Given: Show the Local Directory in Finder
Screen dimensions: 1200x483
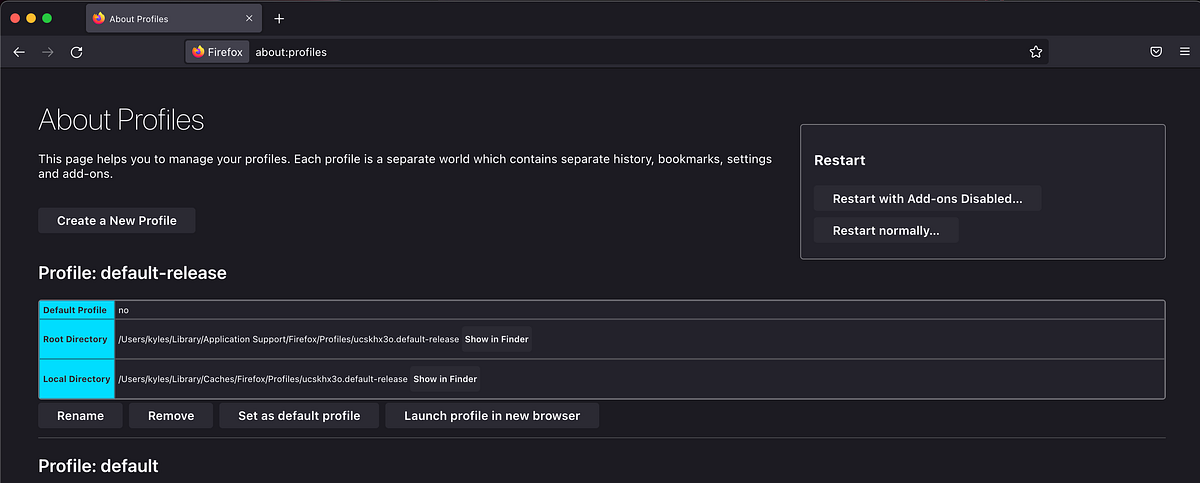Looking at the screenshot, I should pyautogui.click(x=445, y=379).
